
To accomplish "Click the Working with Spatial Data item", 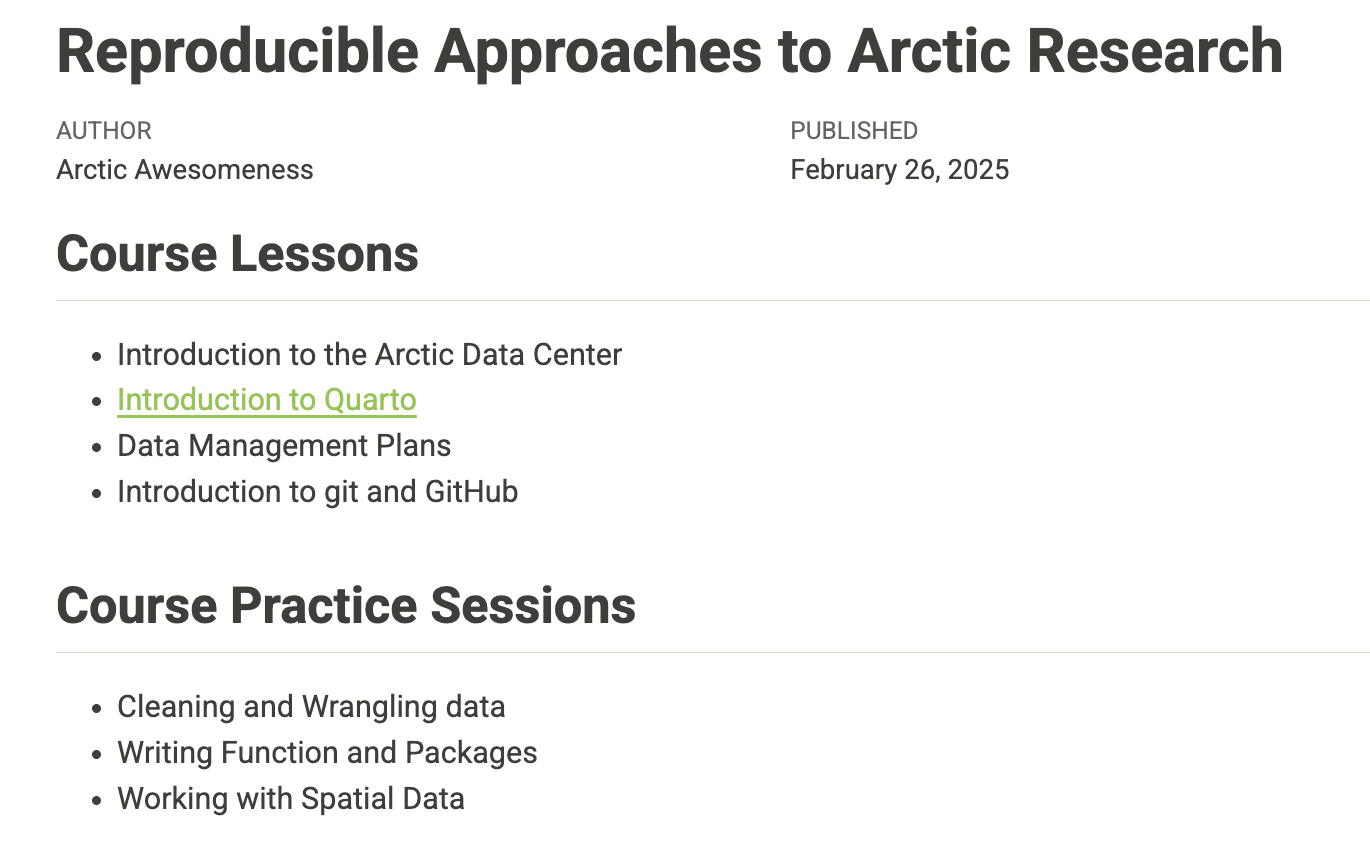I will click(290, 799).
